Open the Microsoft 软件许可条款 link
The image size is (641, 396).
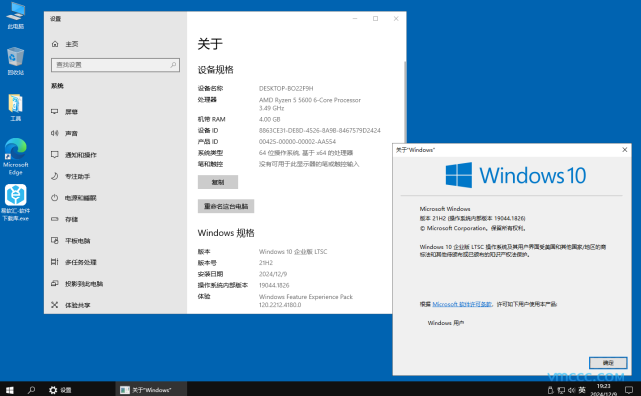click(462, 304)
